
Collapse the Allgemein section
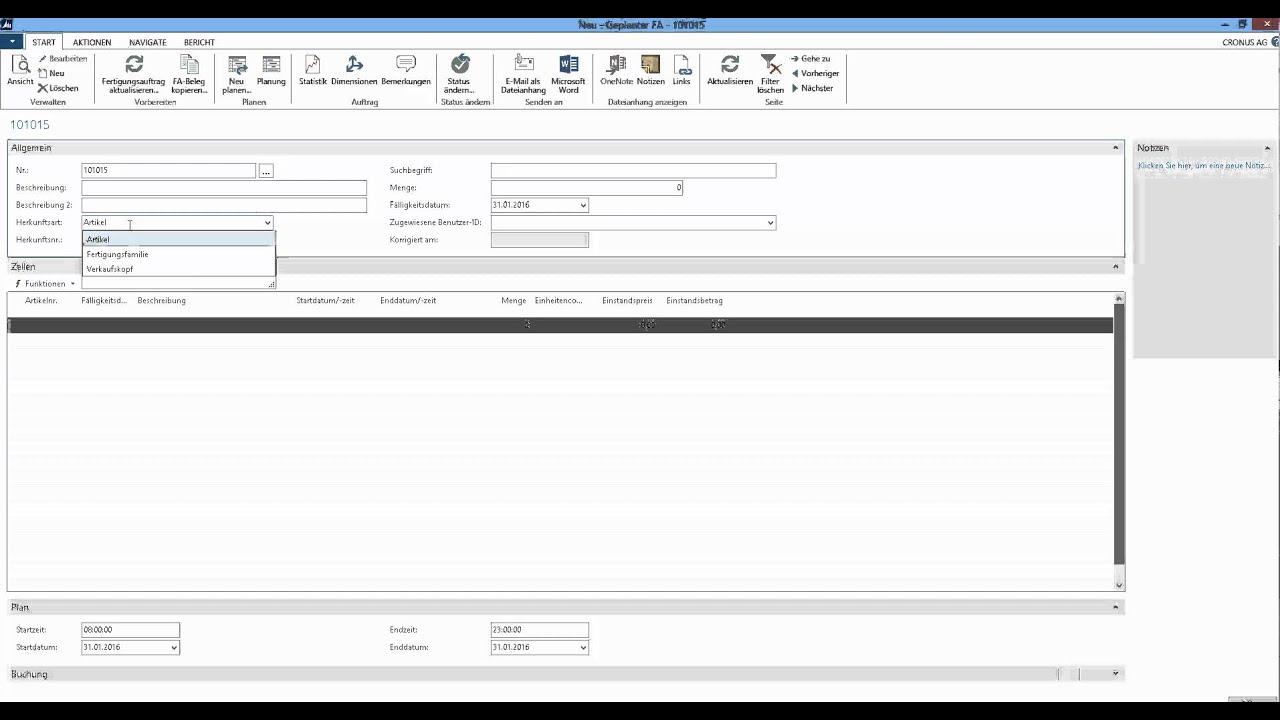(1116, 148)
